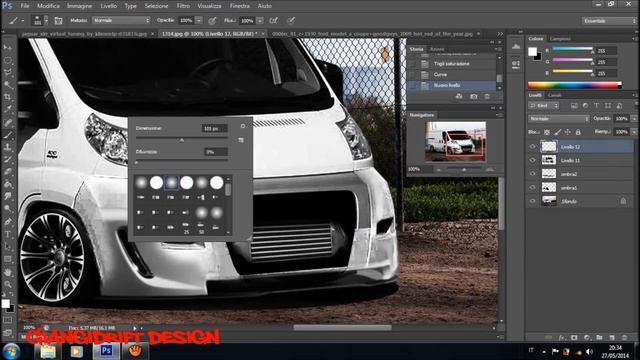The width and height of the screenshot is (640, 360).
Task: Click the Navigator zoom slider
Action: click(x=464, y=169)
